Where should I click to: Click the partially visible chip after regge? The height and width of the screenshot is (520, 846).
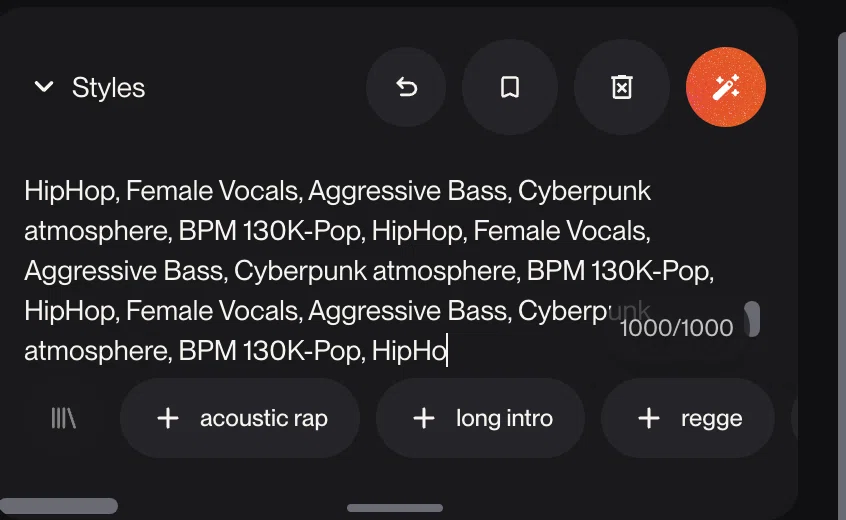794,418
